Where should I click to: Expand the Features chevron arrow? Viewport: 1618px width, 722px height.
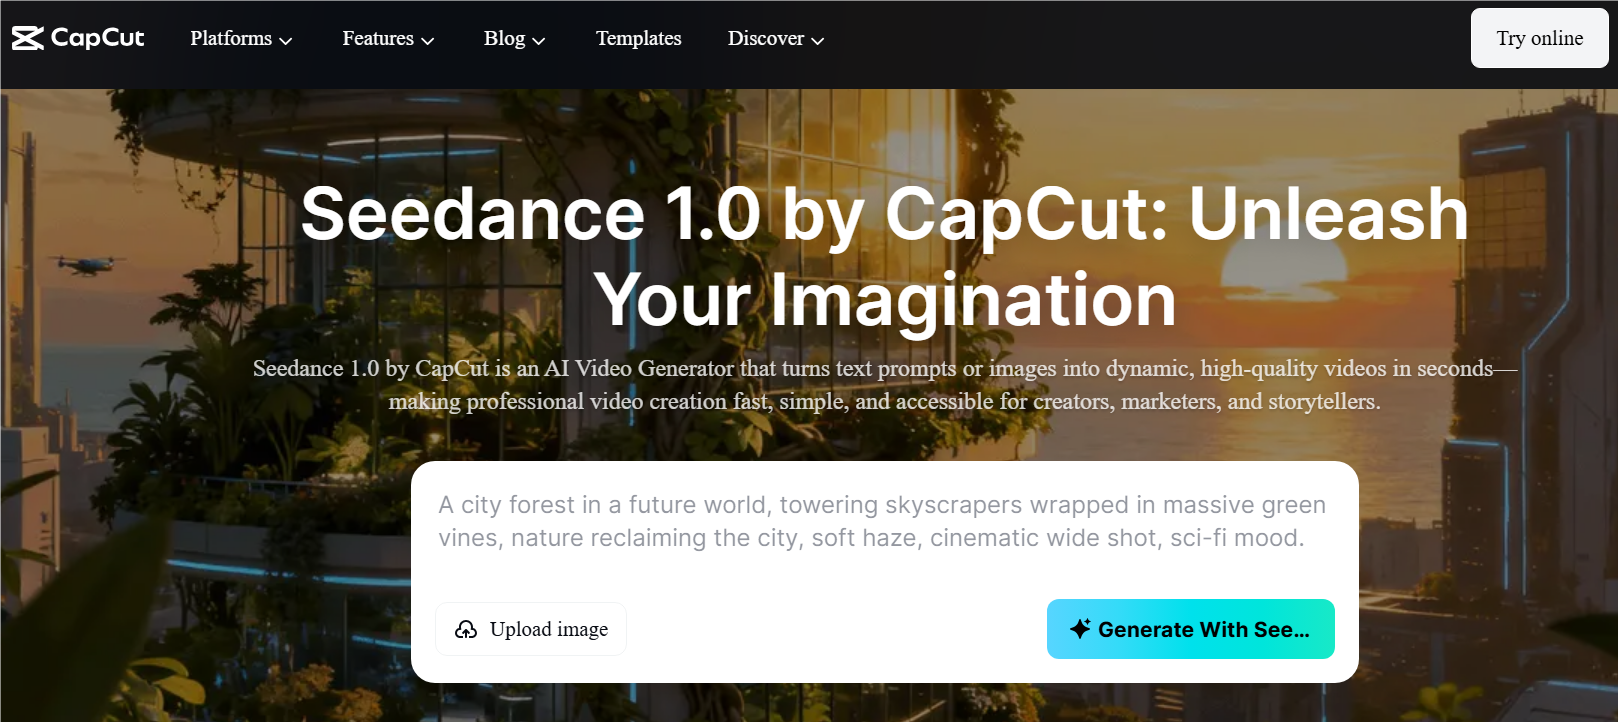tap(428, 40)
